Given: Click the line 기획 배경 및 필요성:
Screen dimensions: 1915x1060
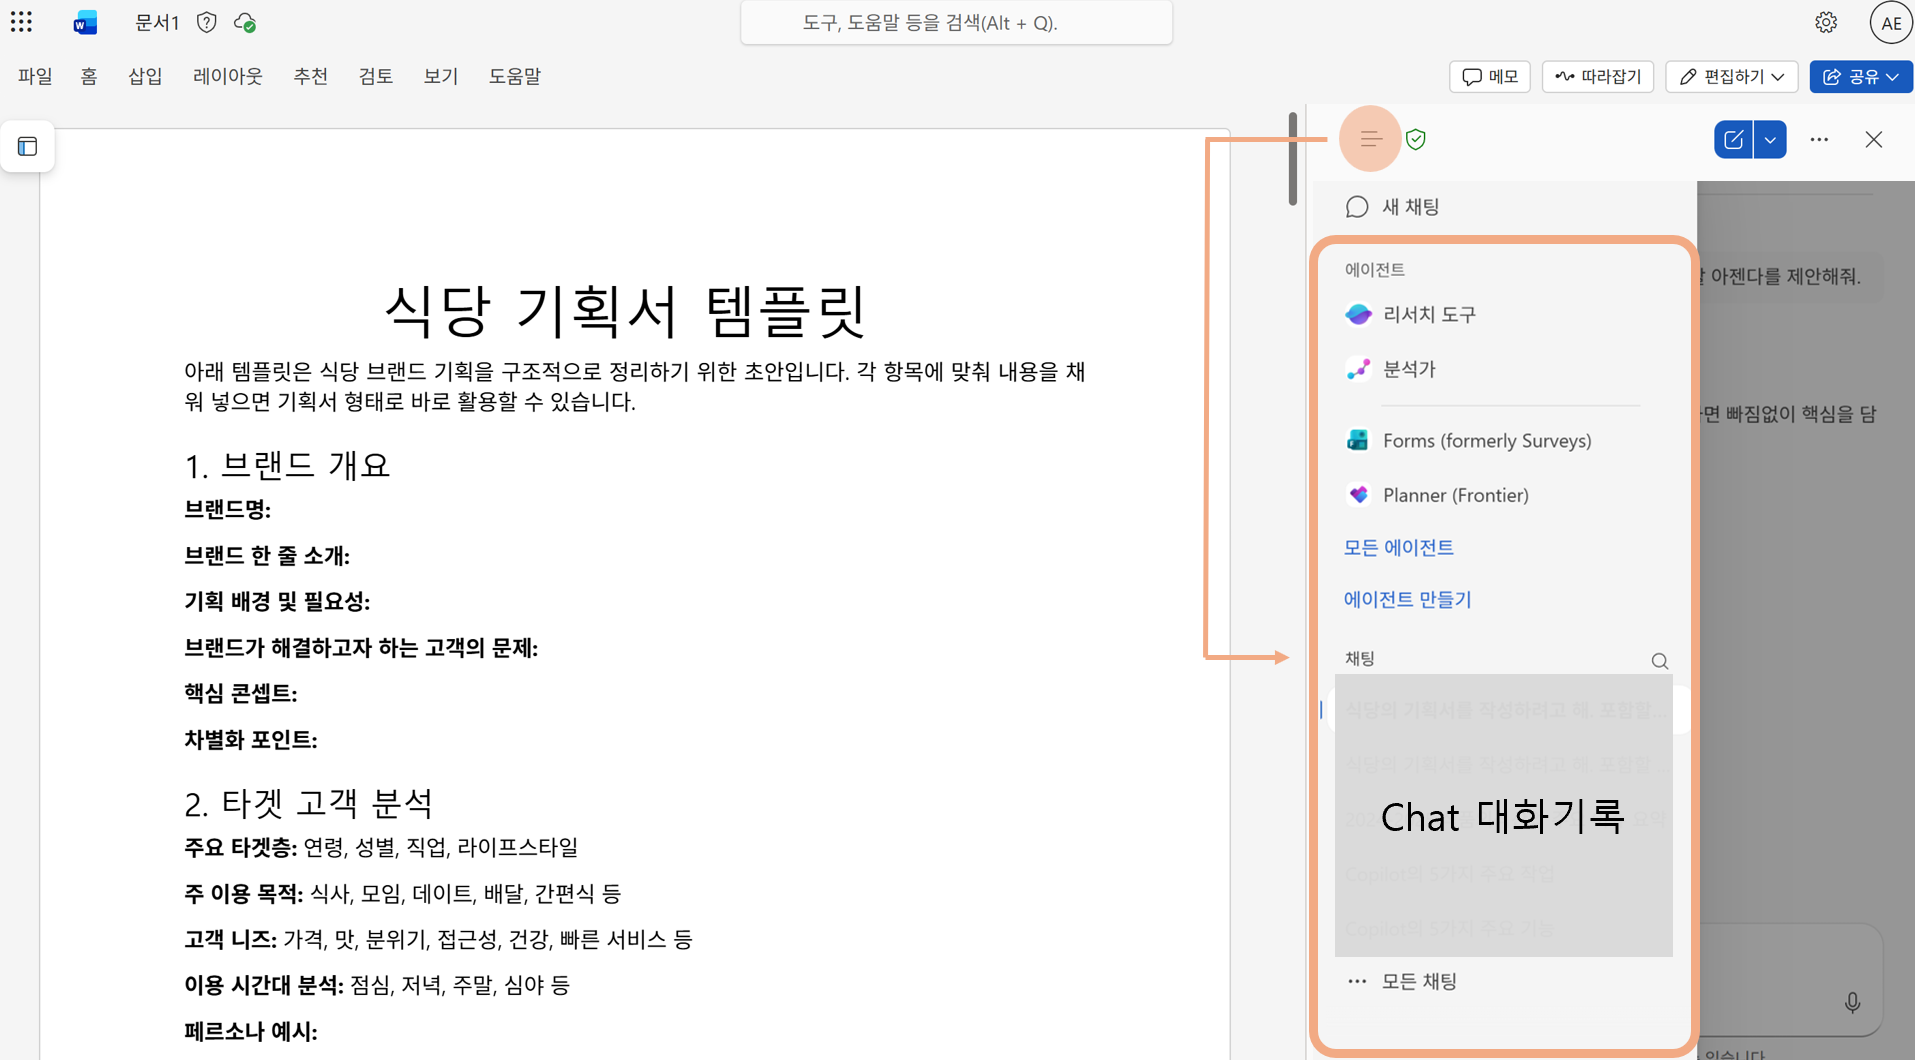Looking at the screenshot, I should tap(277, 601).
